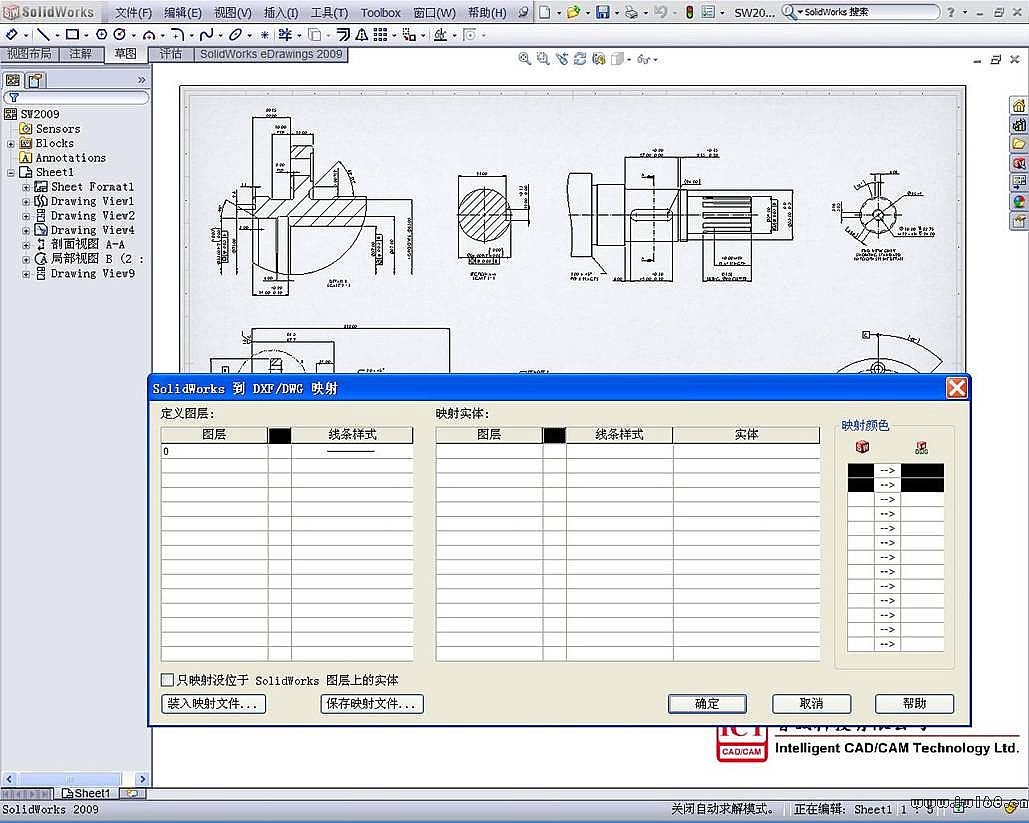Expand the Sheet Format1 node
This screenshot has height=823, width=1029.
(x=26, y=187)
